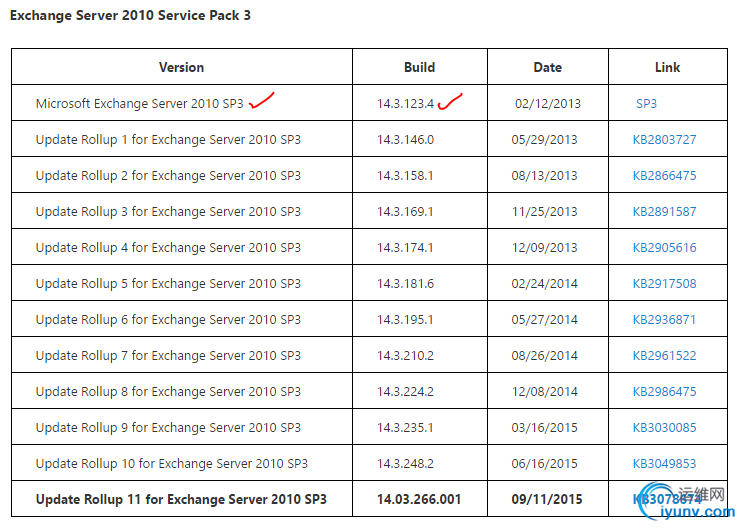The width and height of the screenshot is (741, 528).
Task: Select 'Update Rollup 5 for Exchange Server 2010 SP3'
Action: [x=168, y=284]
